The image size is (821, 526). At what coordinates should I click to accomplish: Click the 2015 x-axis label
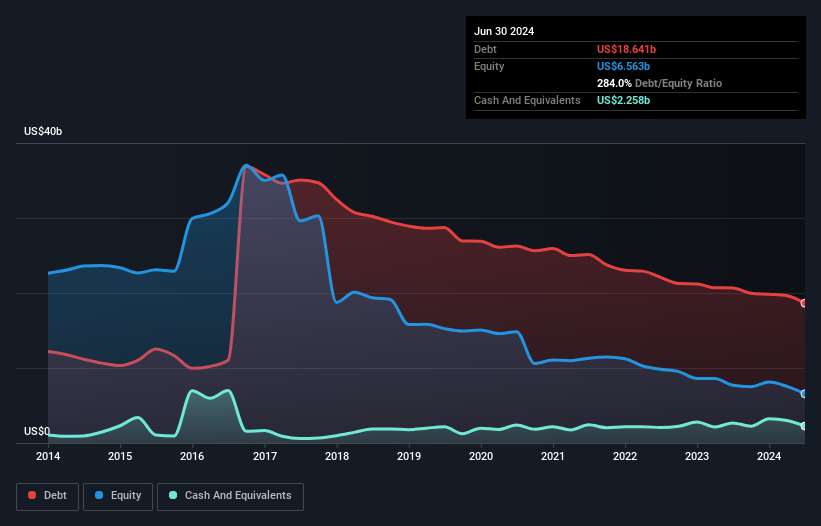[x=120, y=456]
